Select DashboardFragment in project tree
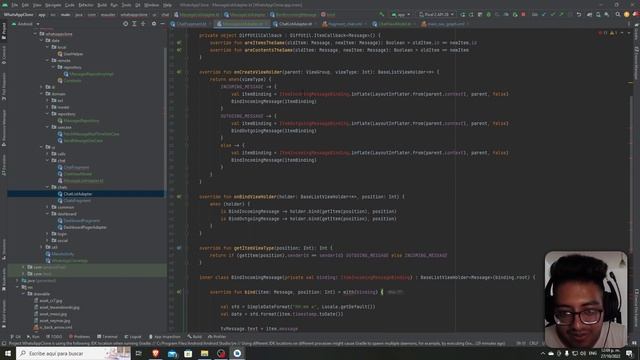The height and width of the screenshot is (360, 640). 82,221
